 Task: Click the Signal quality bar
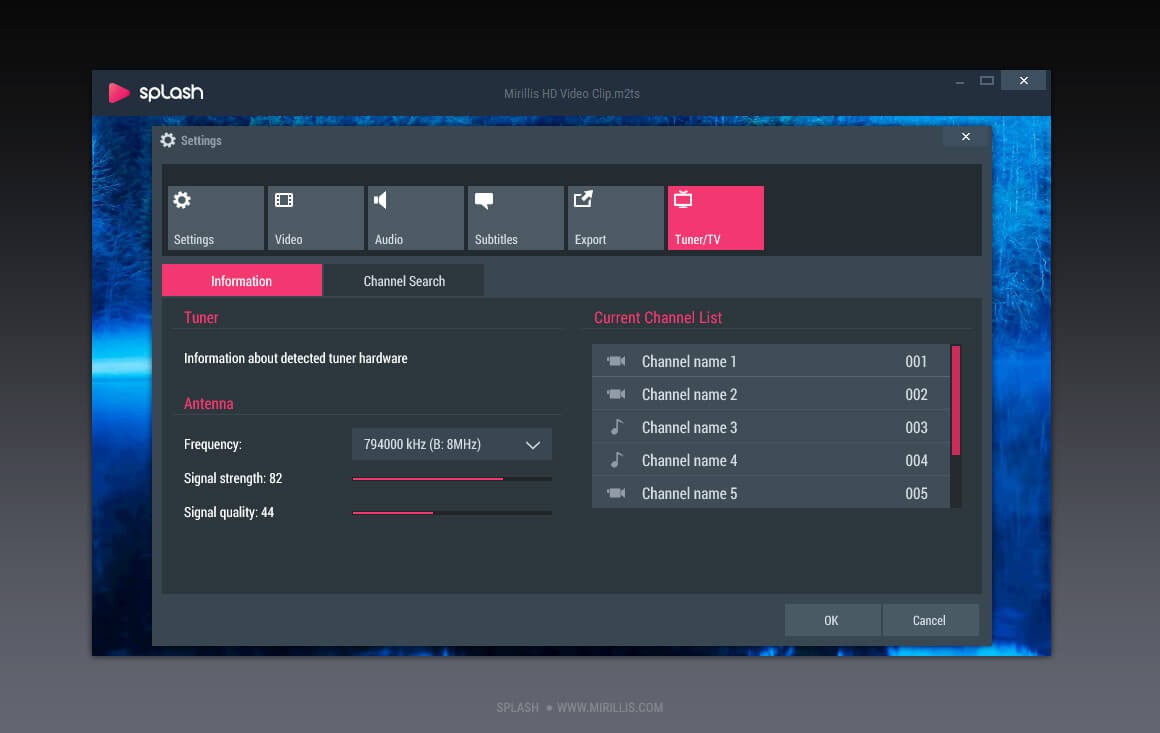point(452,513)
